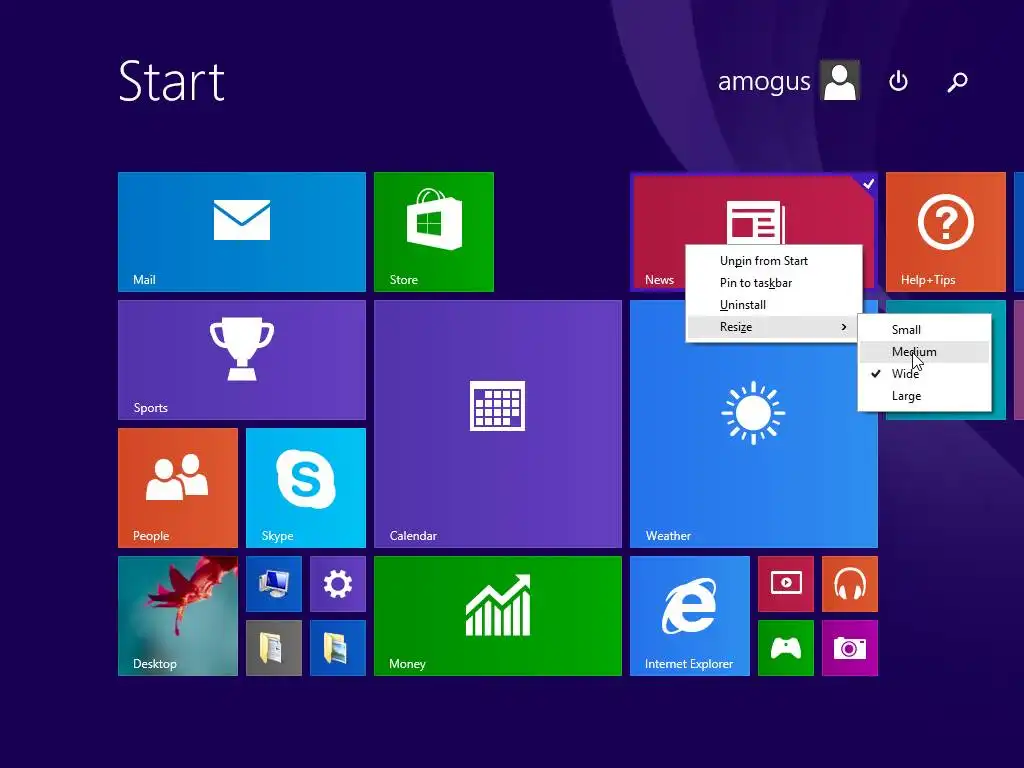Open the Weather tile
Viewport: 1024px width, 768px height.
click(x=754, y=444)
